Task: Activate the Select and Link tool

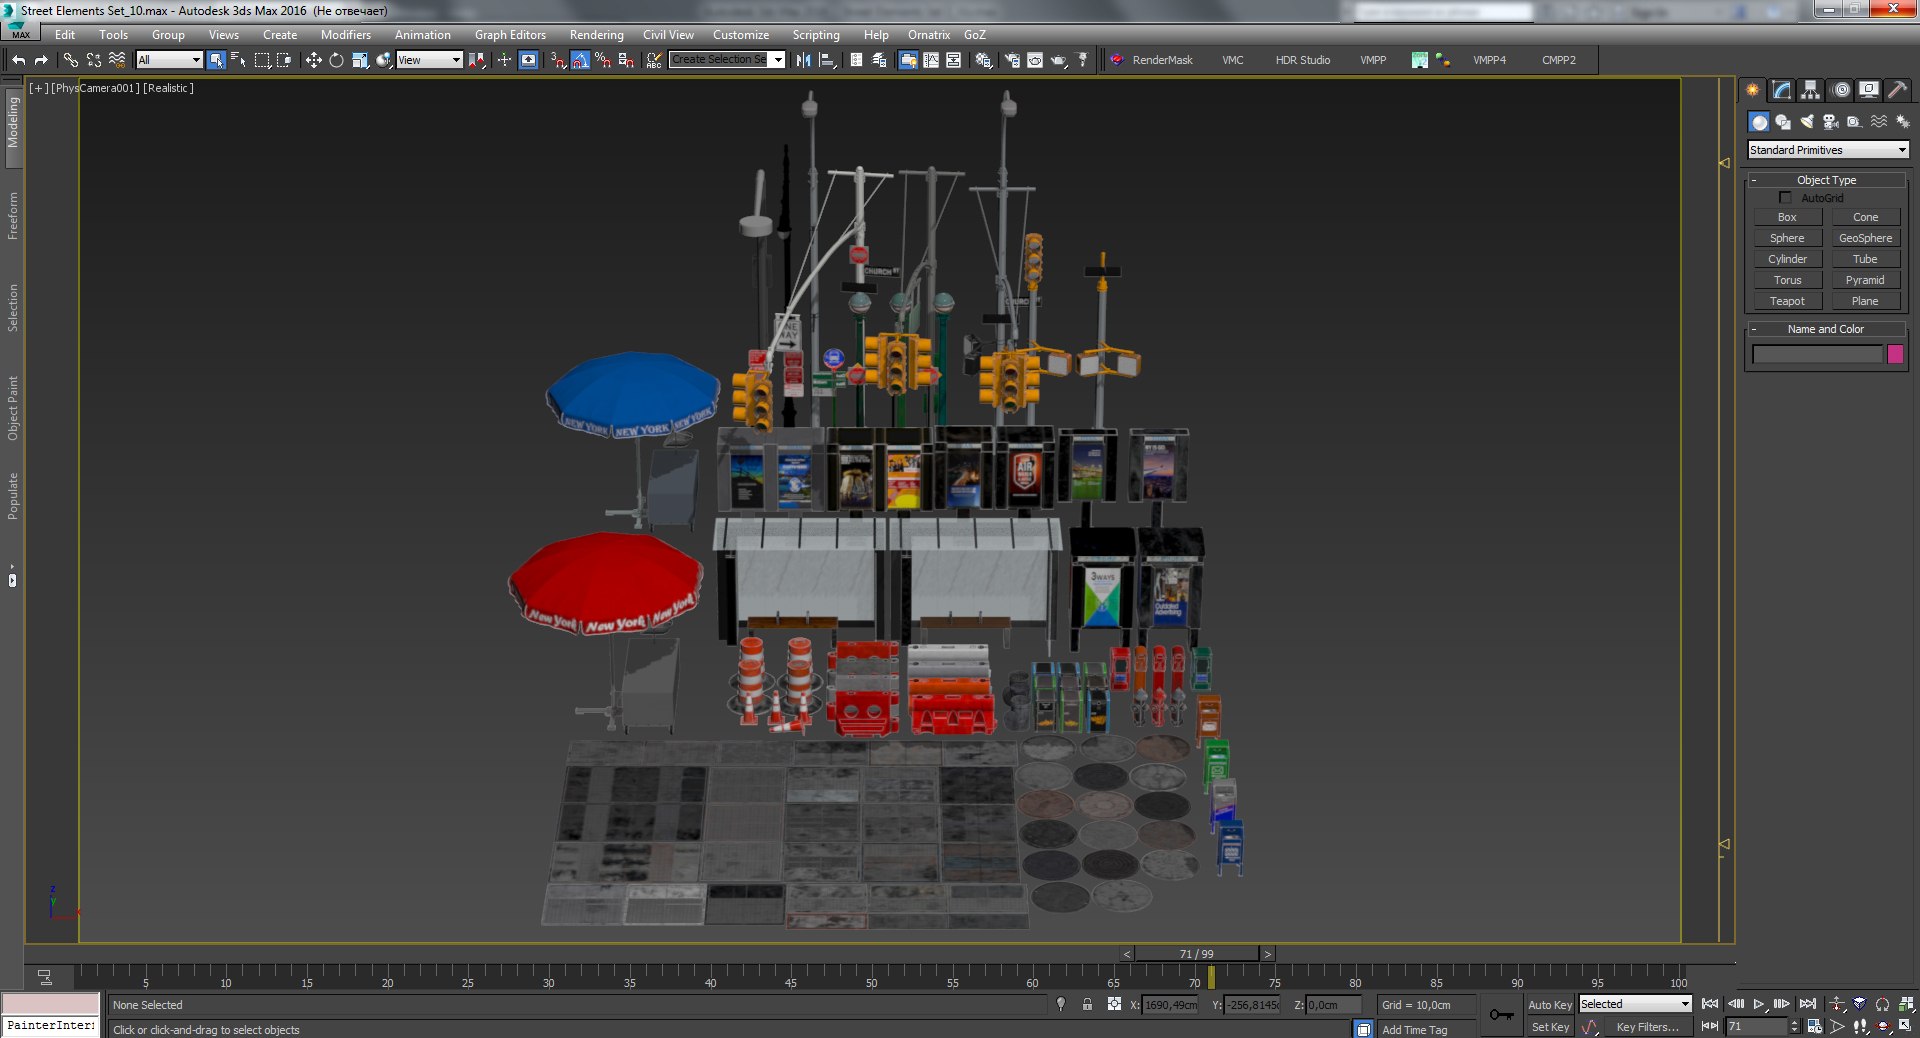Action: (x=71, y=60)
